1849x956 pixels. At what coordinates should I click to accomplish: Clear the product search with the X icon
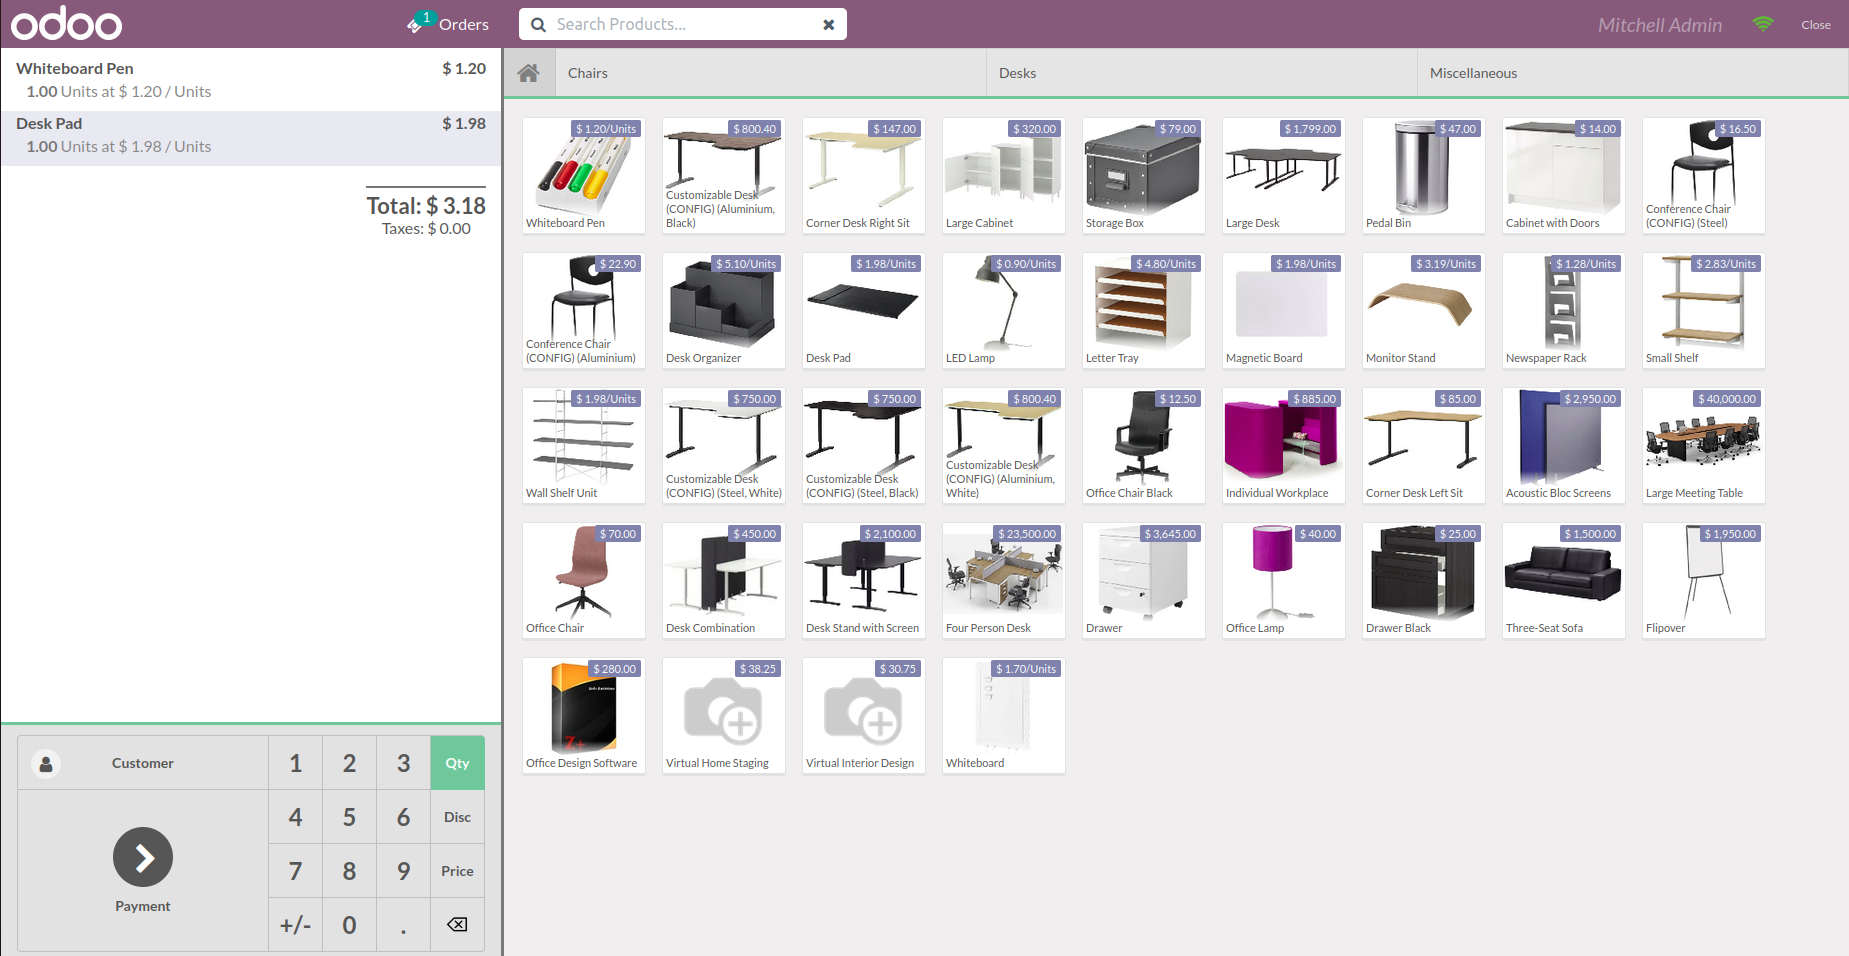828,25
